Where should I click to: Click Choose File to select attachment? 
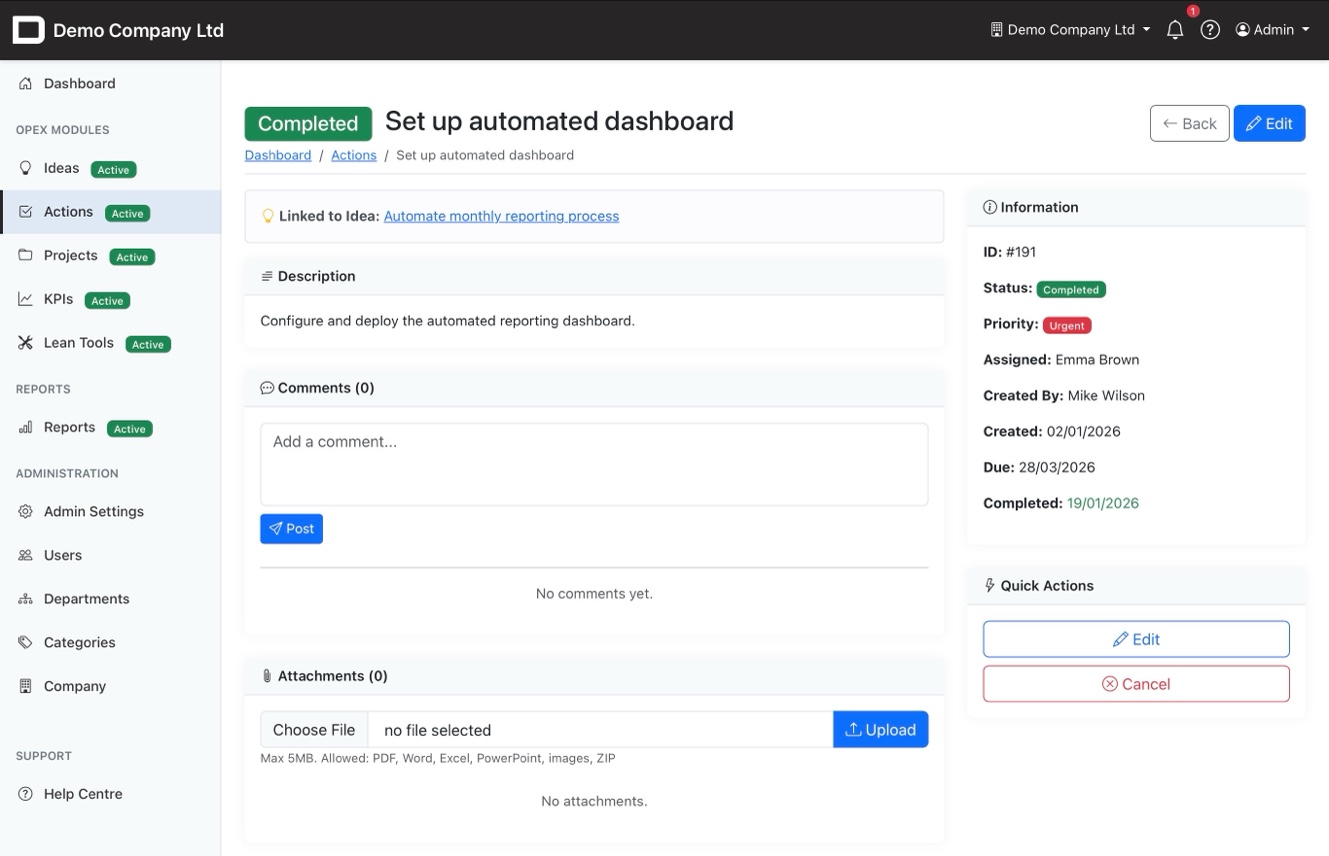[314, 730]
